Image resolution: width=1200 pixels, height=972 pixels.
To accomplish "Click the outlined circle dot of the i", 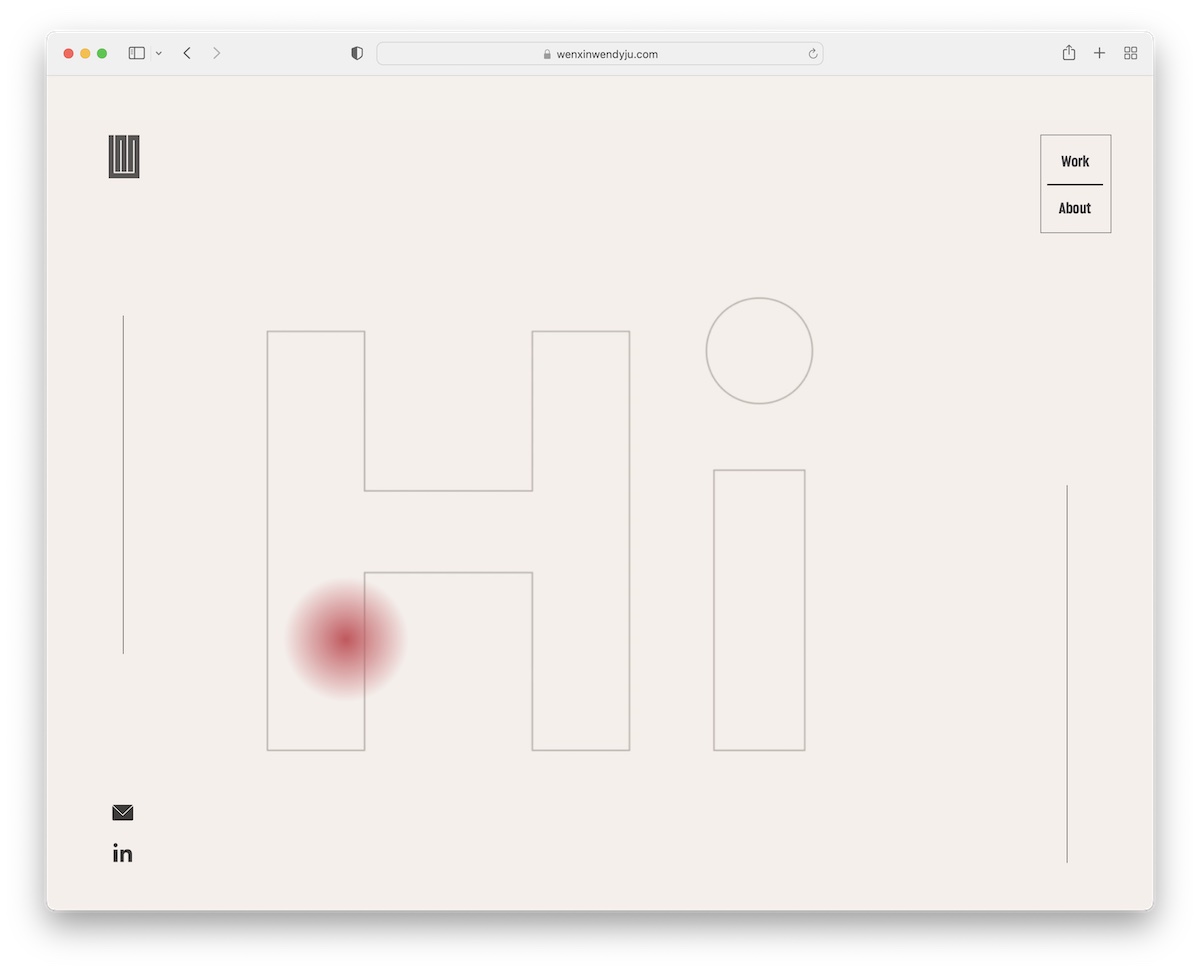I will point(759,351).
